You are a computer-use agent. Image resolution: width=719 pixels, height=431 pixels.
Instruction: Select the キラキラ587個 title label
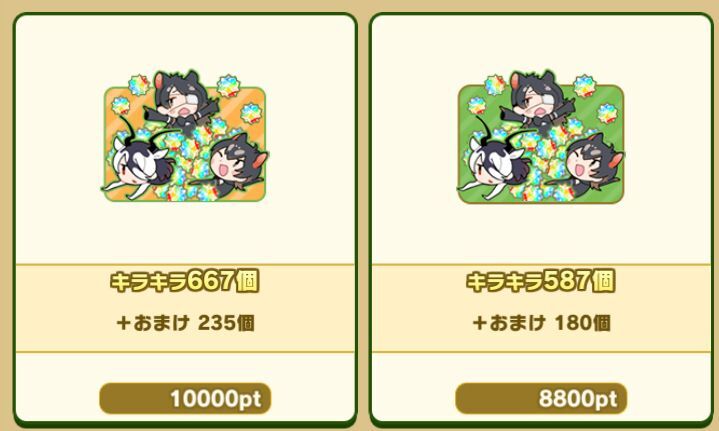click(540, 281)
